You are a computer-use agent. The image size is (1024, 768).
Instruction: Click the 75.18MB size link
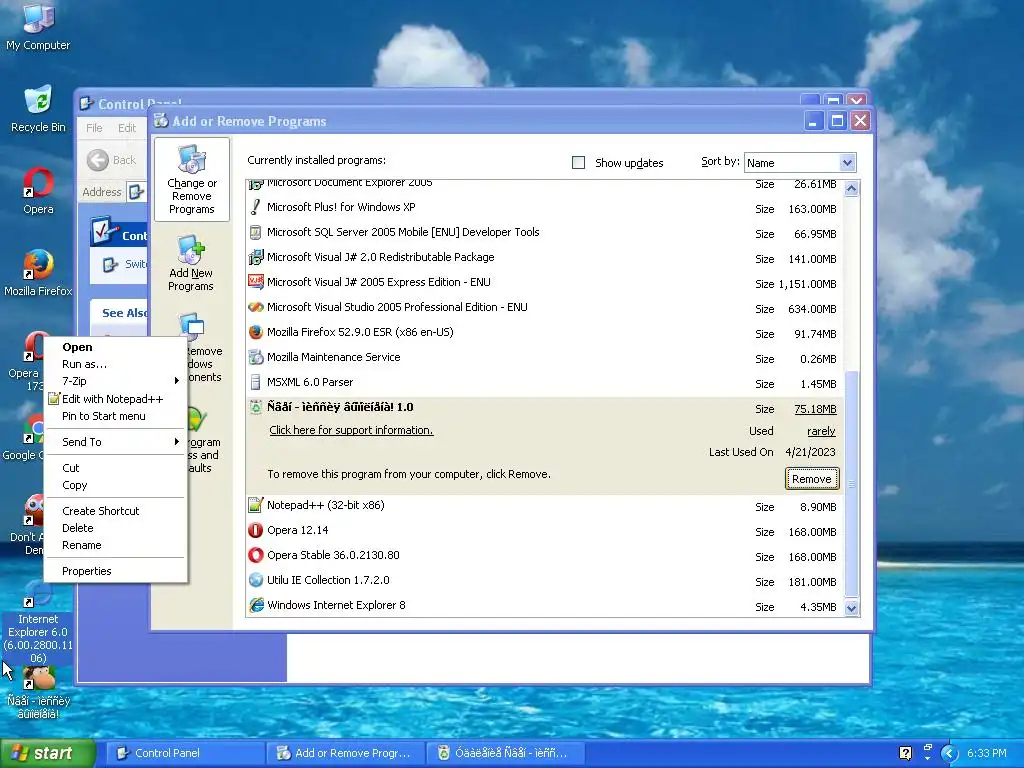coord(815,409)
